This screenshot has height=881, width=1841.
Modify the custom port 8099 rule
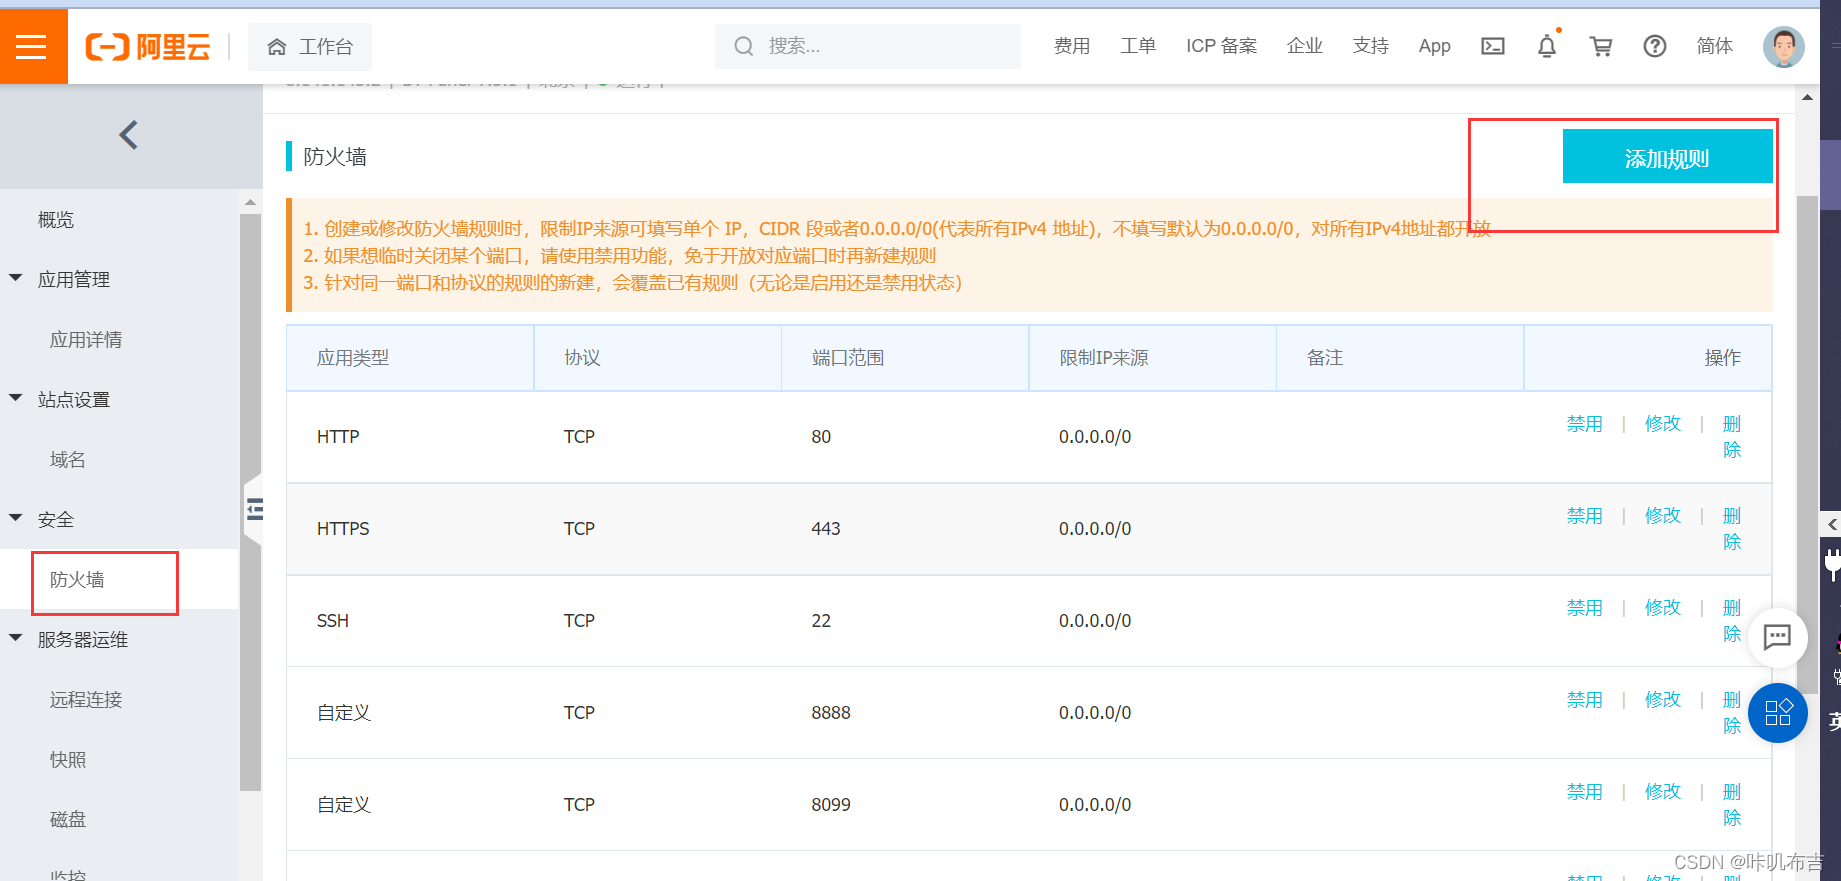[x=1663, y=792]
